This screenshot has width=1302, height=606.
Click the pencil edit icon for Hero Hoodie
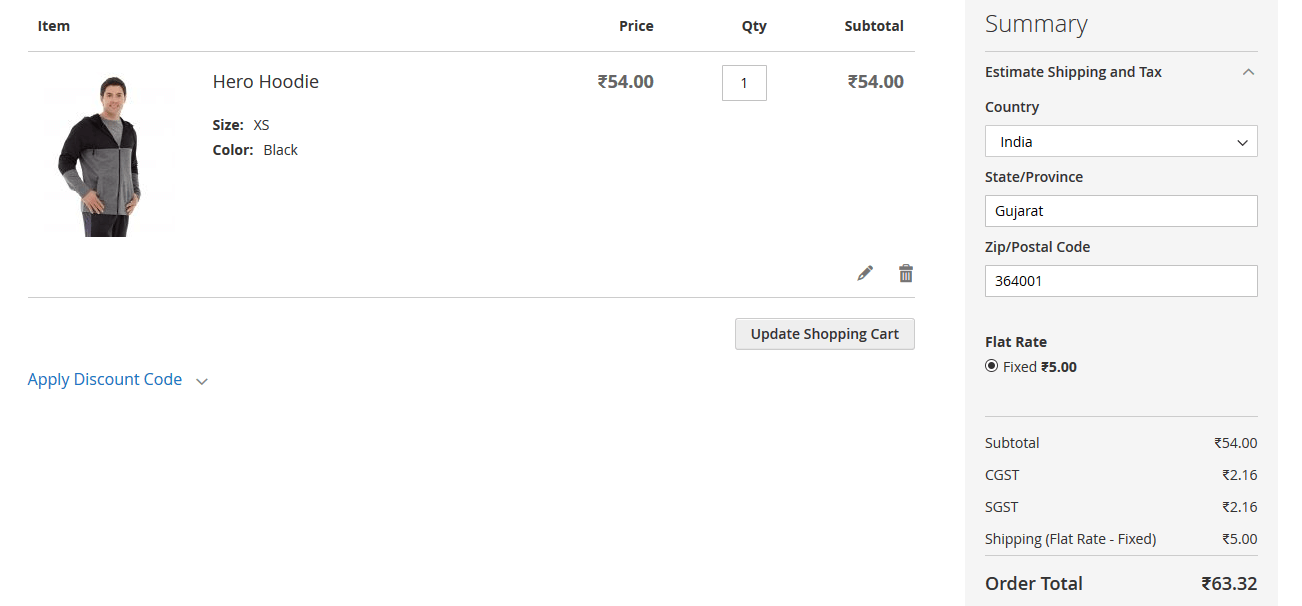coord(865,273)
